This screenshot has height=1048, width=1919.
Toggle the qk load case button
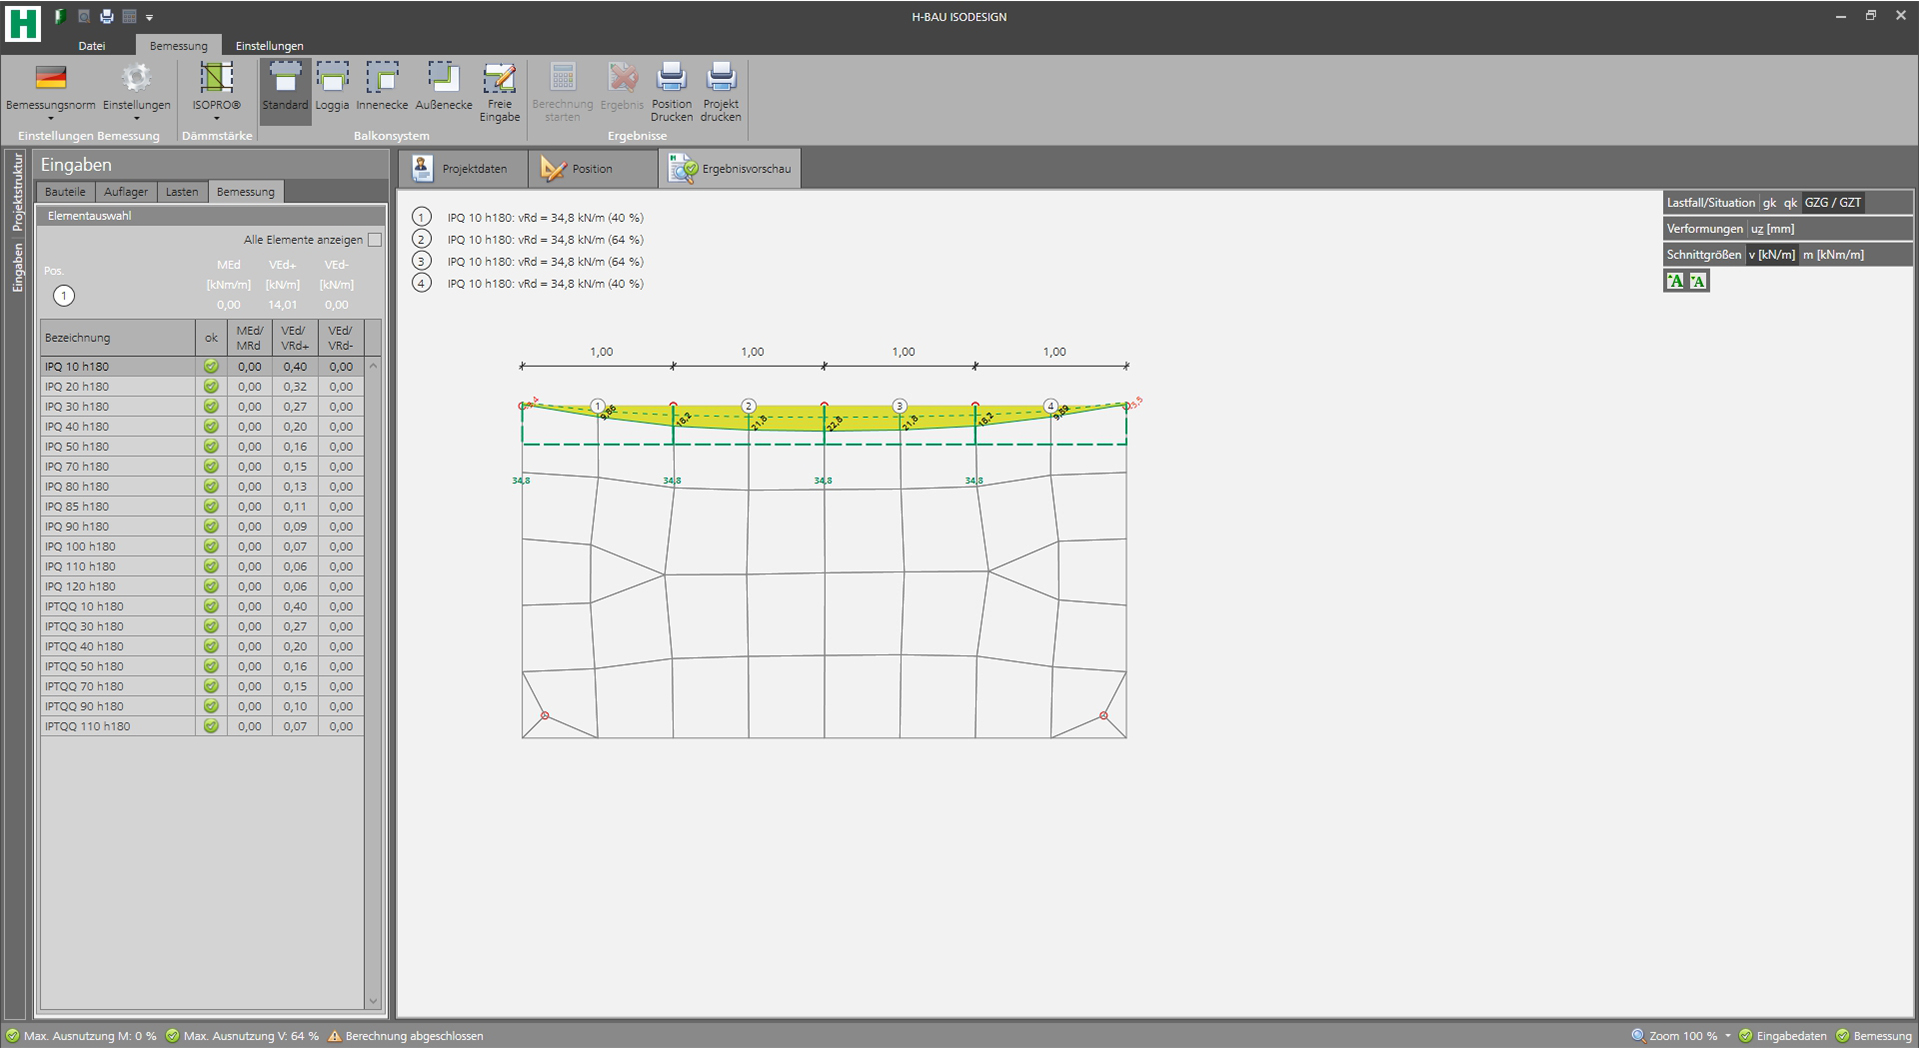1790,203
